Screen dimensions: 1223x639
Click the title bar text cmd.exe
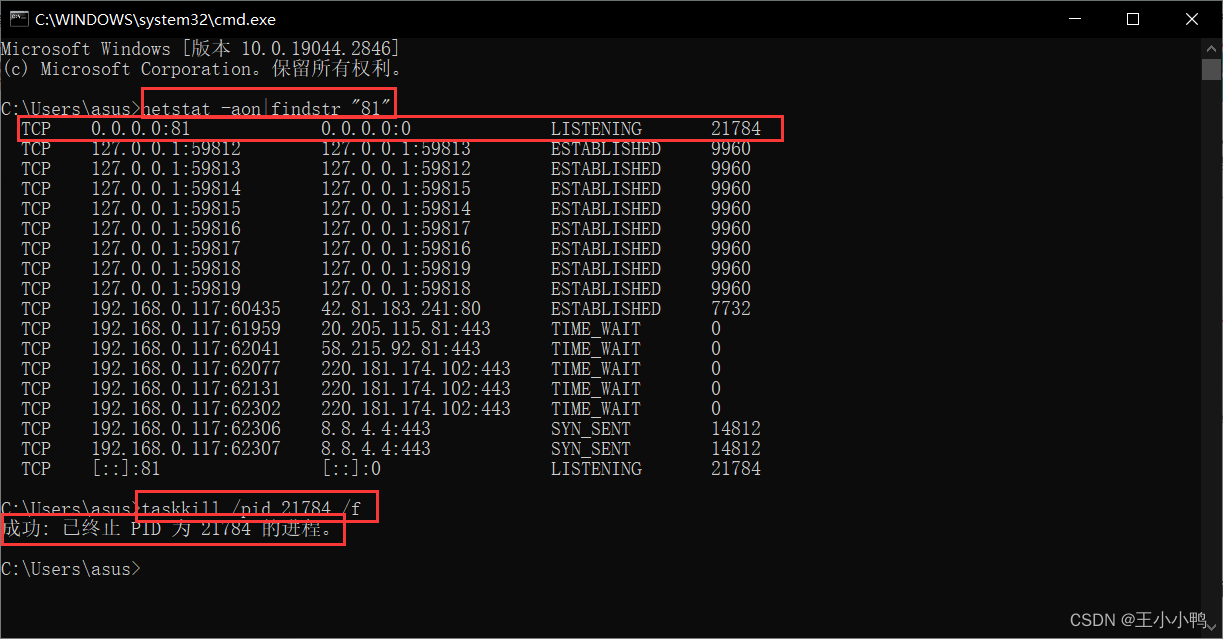pos(155,18)
